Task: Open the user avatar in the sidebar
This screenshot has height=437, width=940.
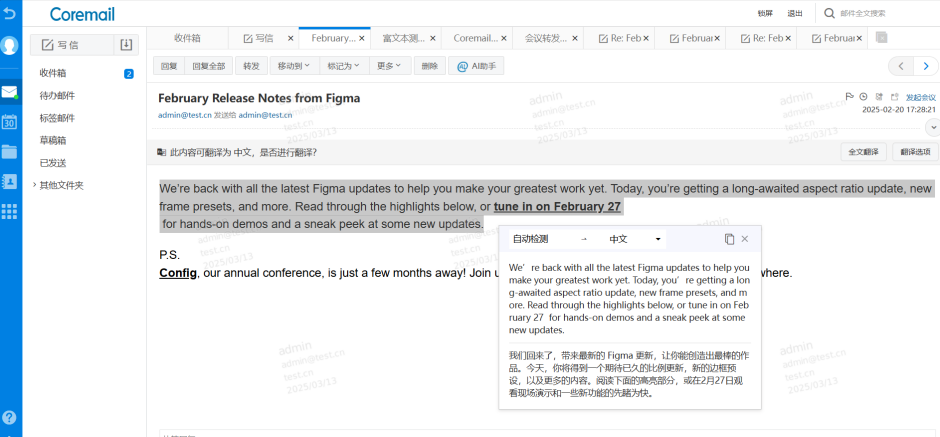Action: (x=10, y=46)
